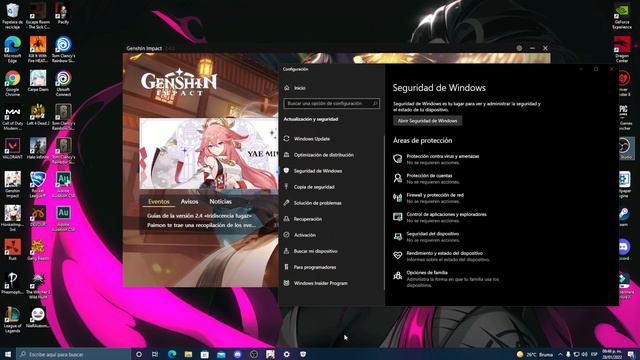Click virus protection shield icon
Image resolution: width=640 pixels, height=360 pixels.
[398, 159]
